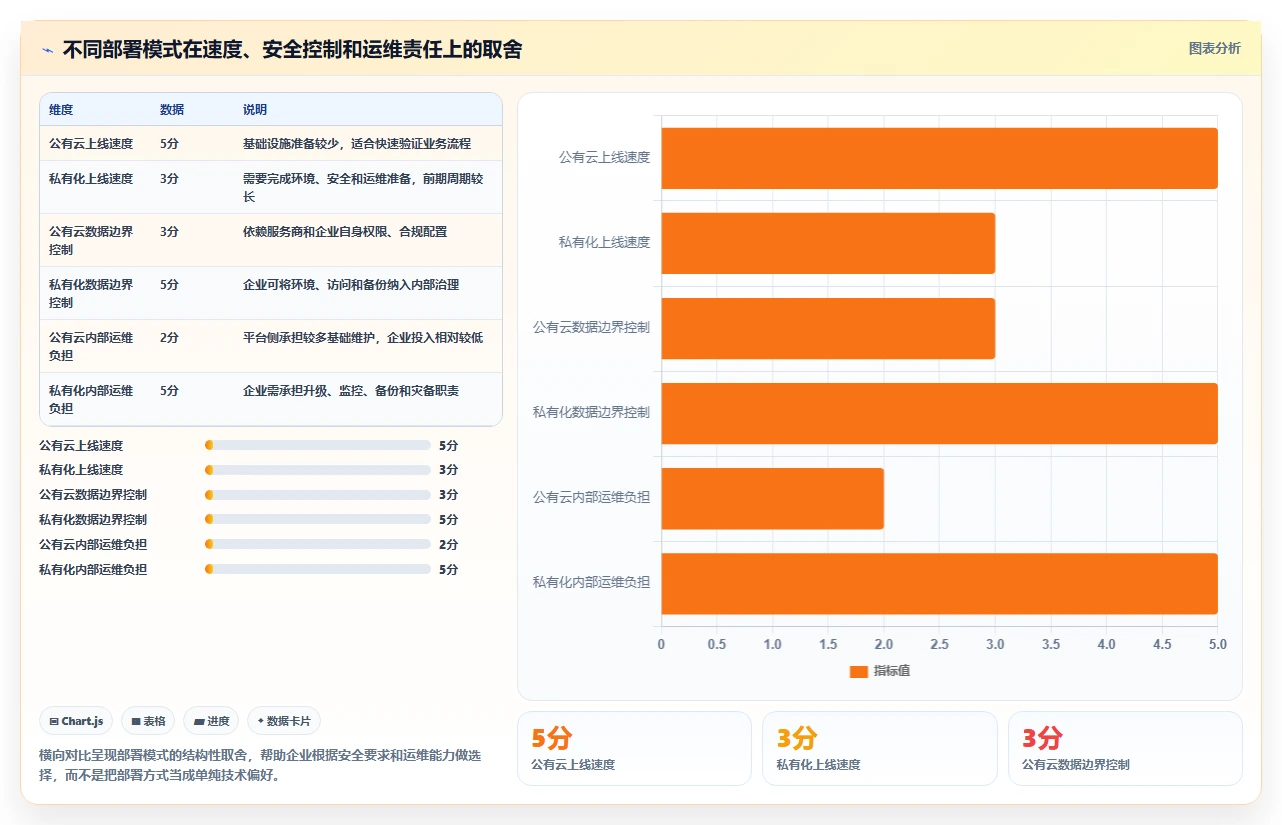This screenshot has width=1282, height=825.
Task: Click the 公有云内部运维负担 progress bar
Action: [x=317, y=545]
